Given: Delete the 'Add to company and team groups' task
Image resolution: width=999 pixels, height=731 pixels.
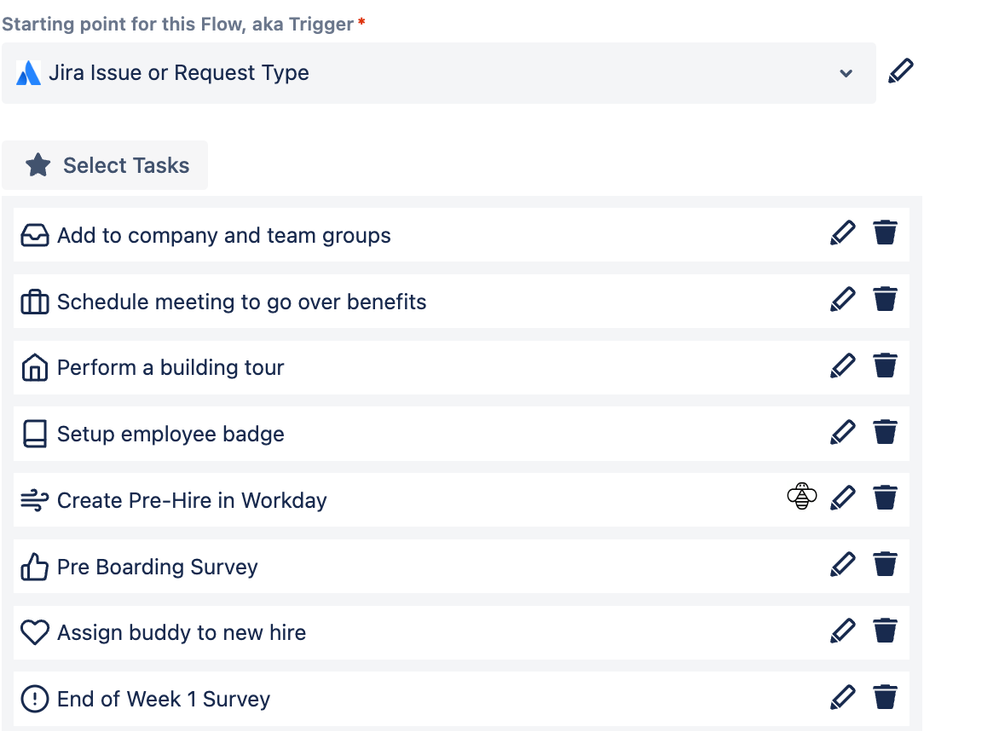Looking at the screenshot, I should click(885, 233).
